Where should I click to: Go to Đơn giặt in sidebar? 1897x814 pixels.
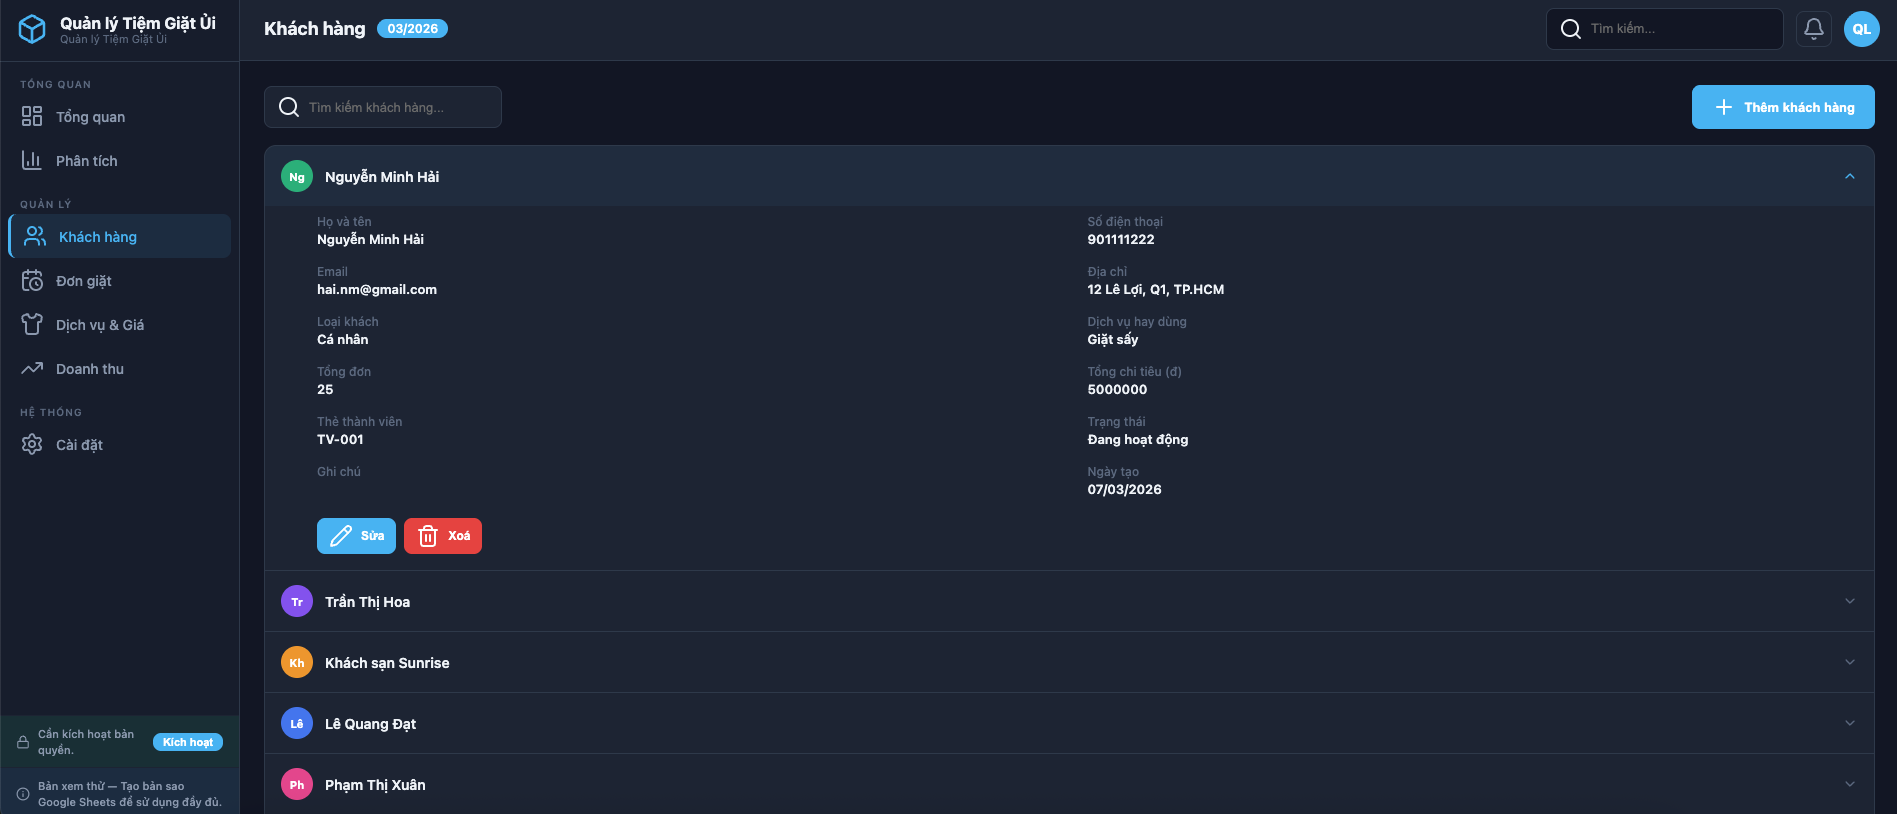coord(84,281)
